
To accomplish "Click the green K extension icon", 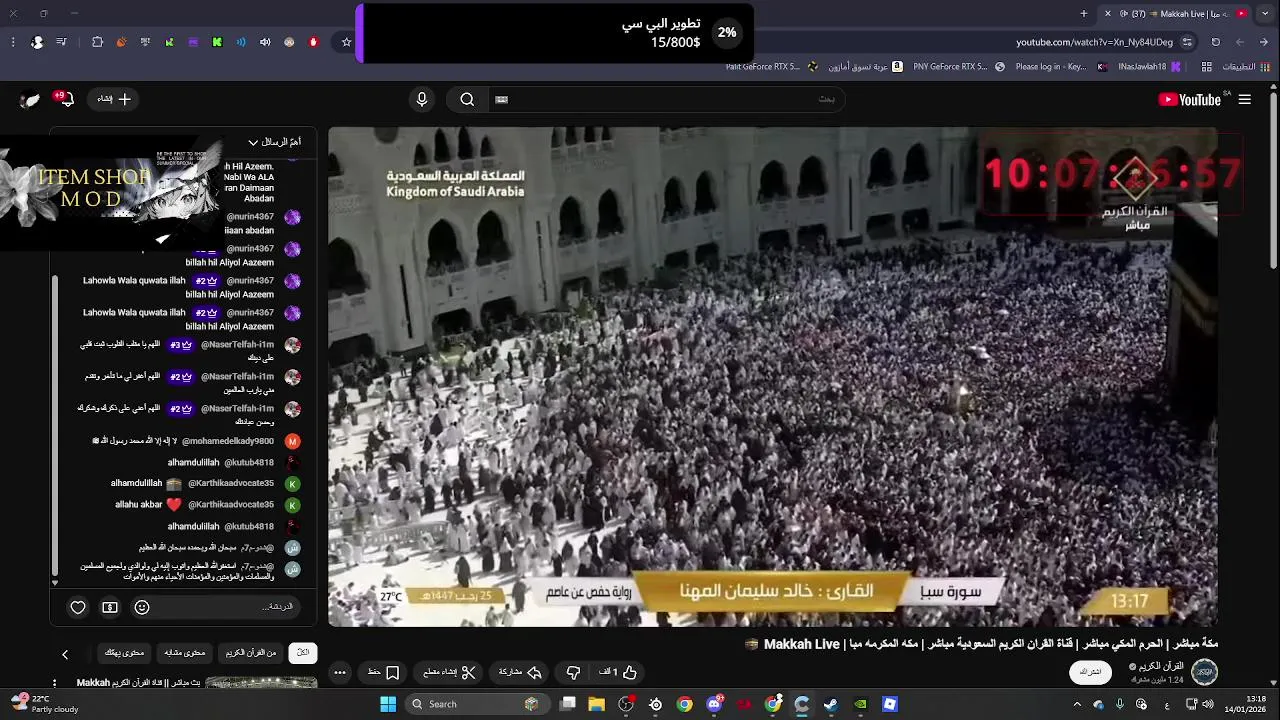I will point(217,42).
